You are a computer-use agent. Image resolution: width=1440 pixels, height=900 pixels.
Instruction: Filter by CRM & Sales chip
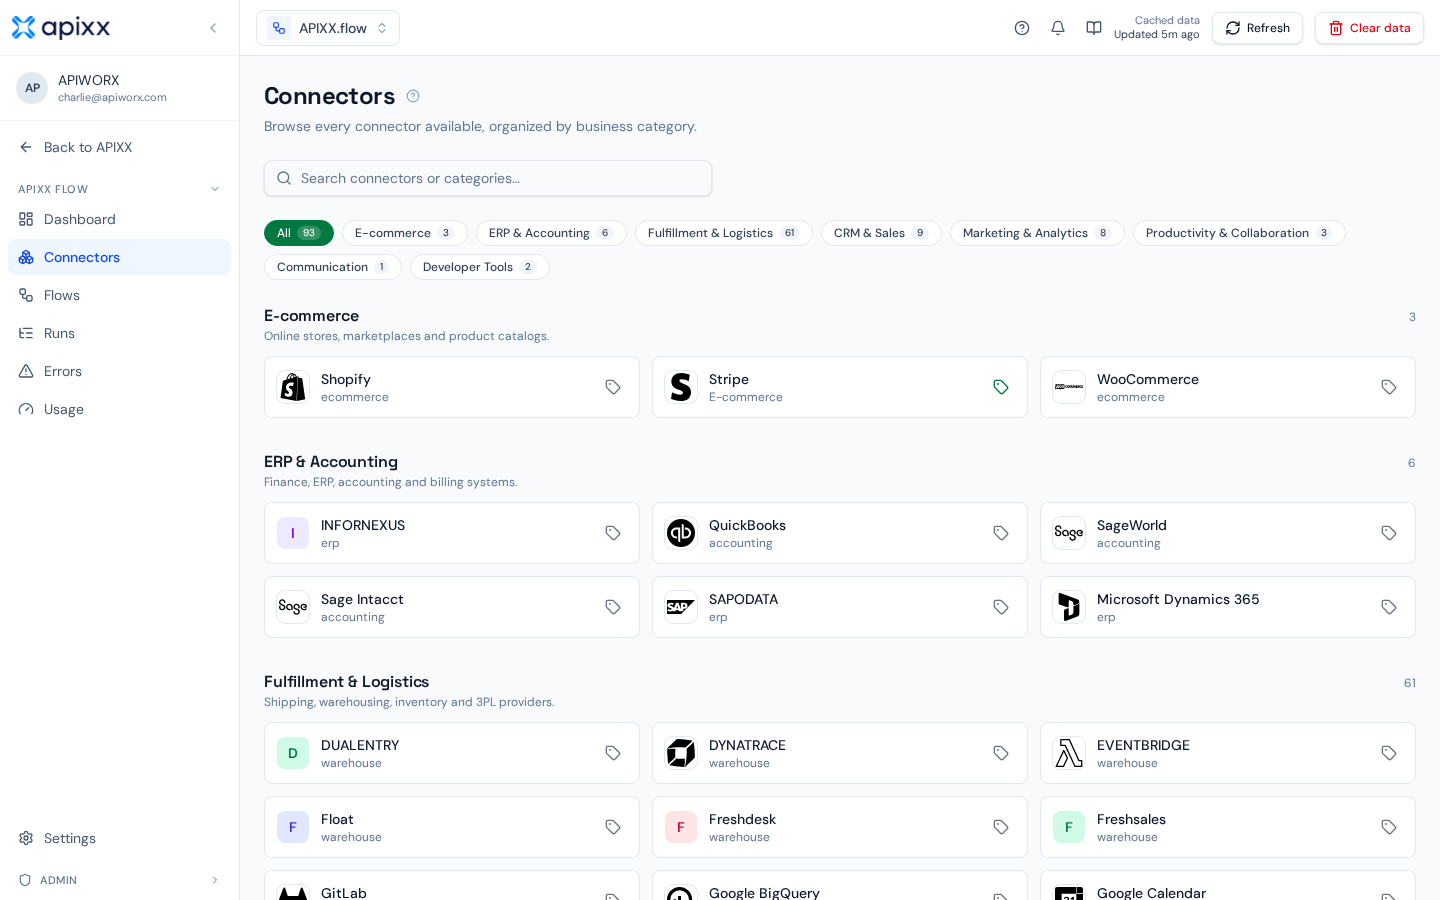[x=881, y=233]
